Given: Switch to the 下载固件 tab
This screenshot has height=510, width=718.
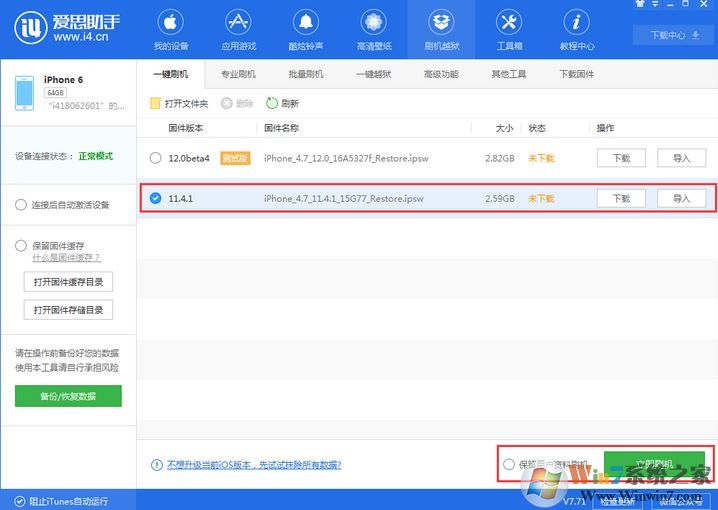Looking at the screenshot, I should click(x=577, y=74).
